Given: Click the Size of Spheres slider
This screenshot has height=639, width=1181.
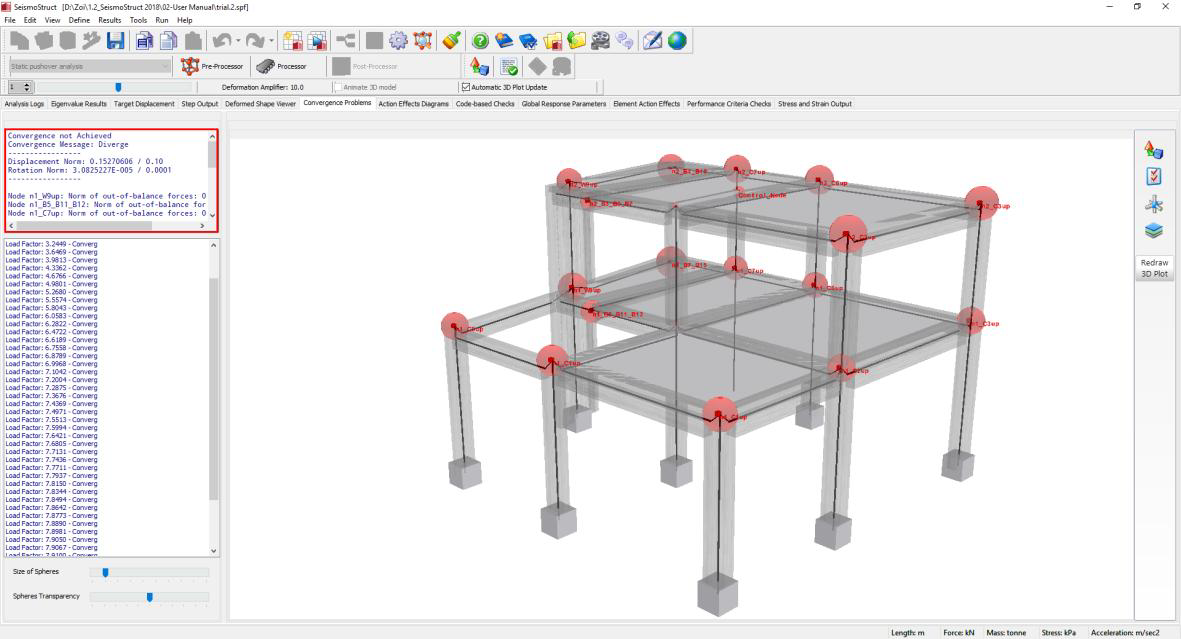Looking at the screenshot, I should pyautogui.click(x=150, y=572).
